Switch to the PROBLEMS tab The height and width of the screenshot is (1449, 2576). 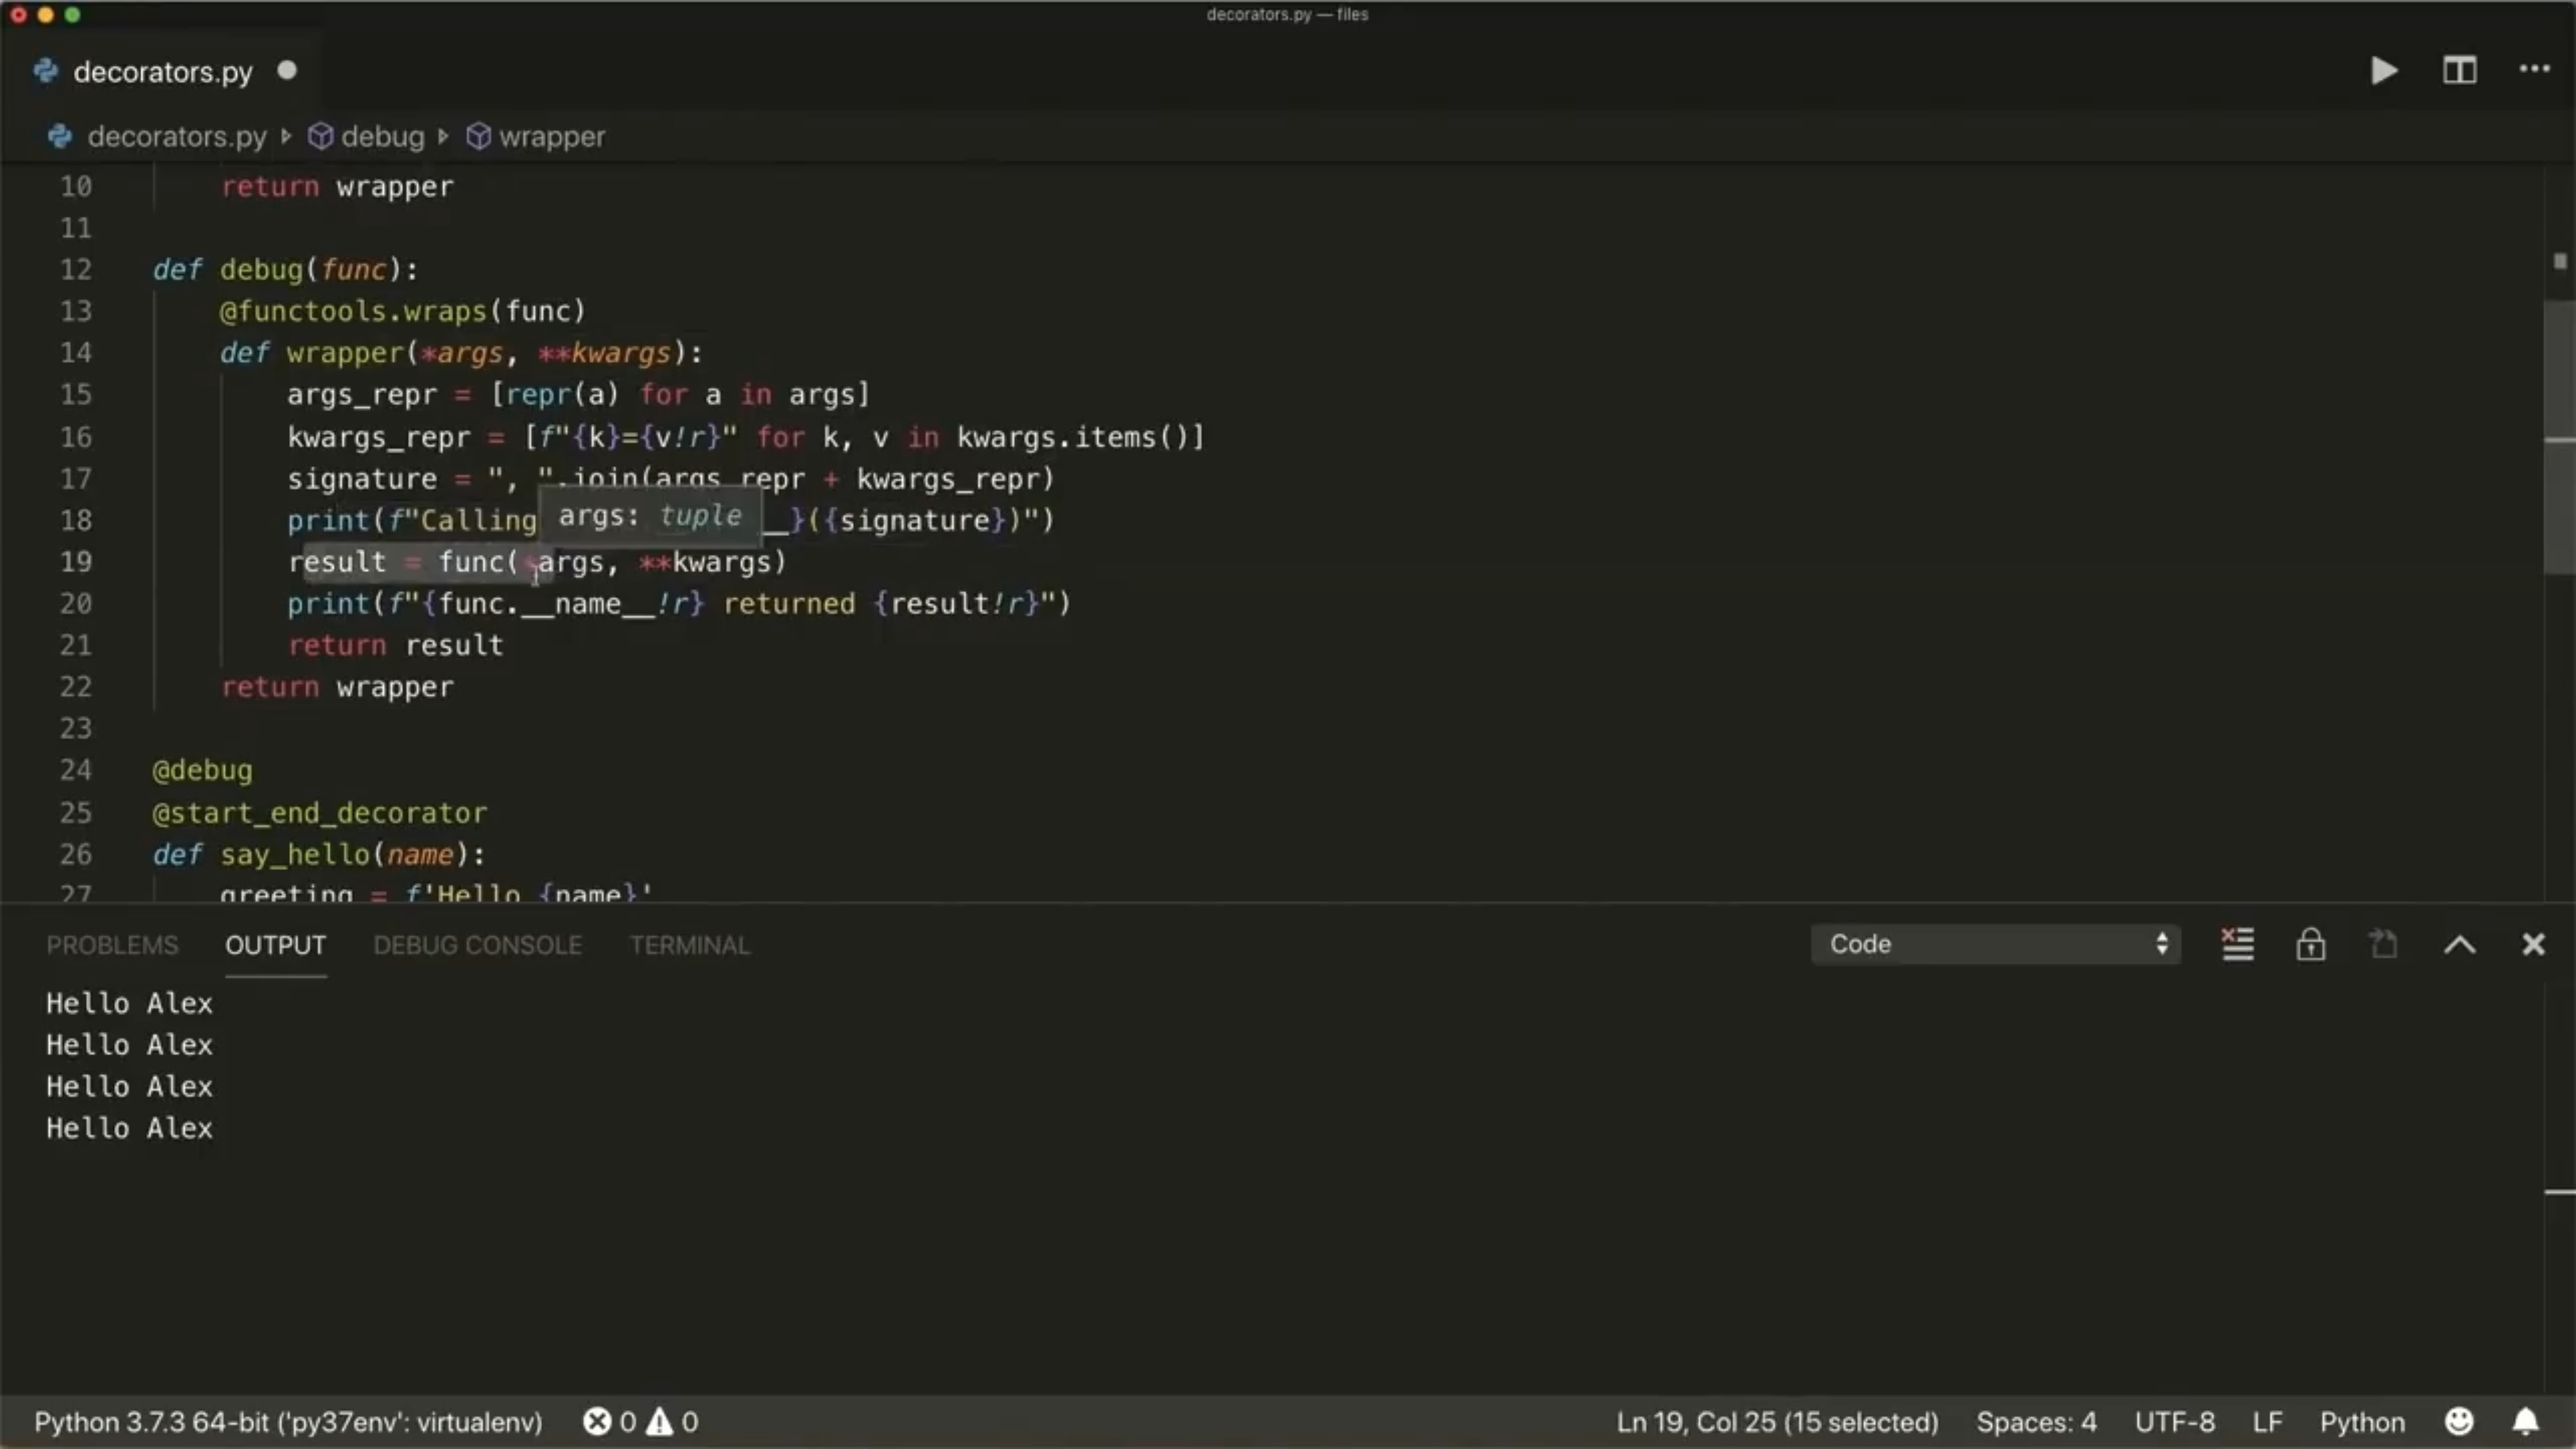point(112,945)
